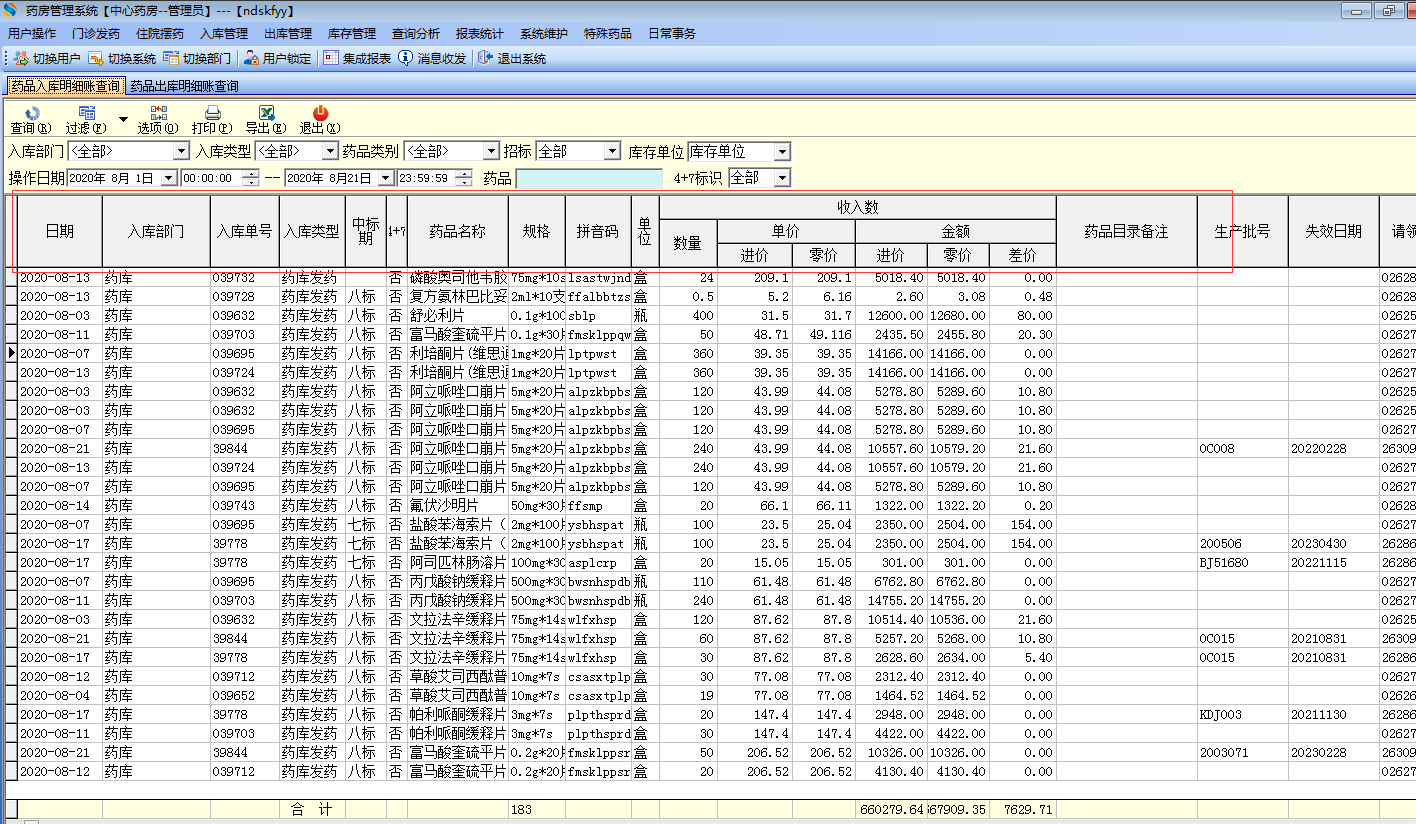Click the 生产批号 column header

pos(1243,231)
